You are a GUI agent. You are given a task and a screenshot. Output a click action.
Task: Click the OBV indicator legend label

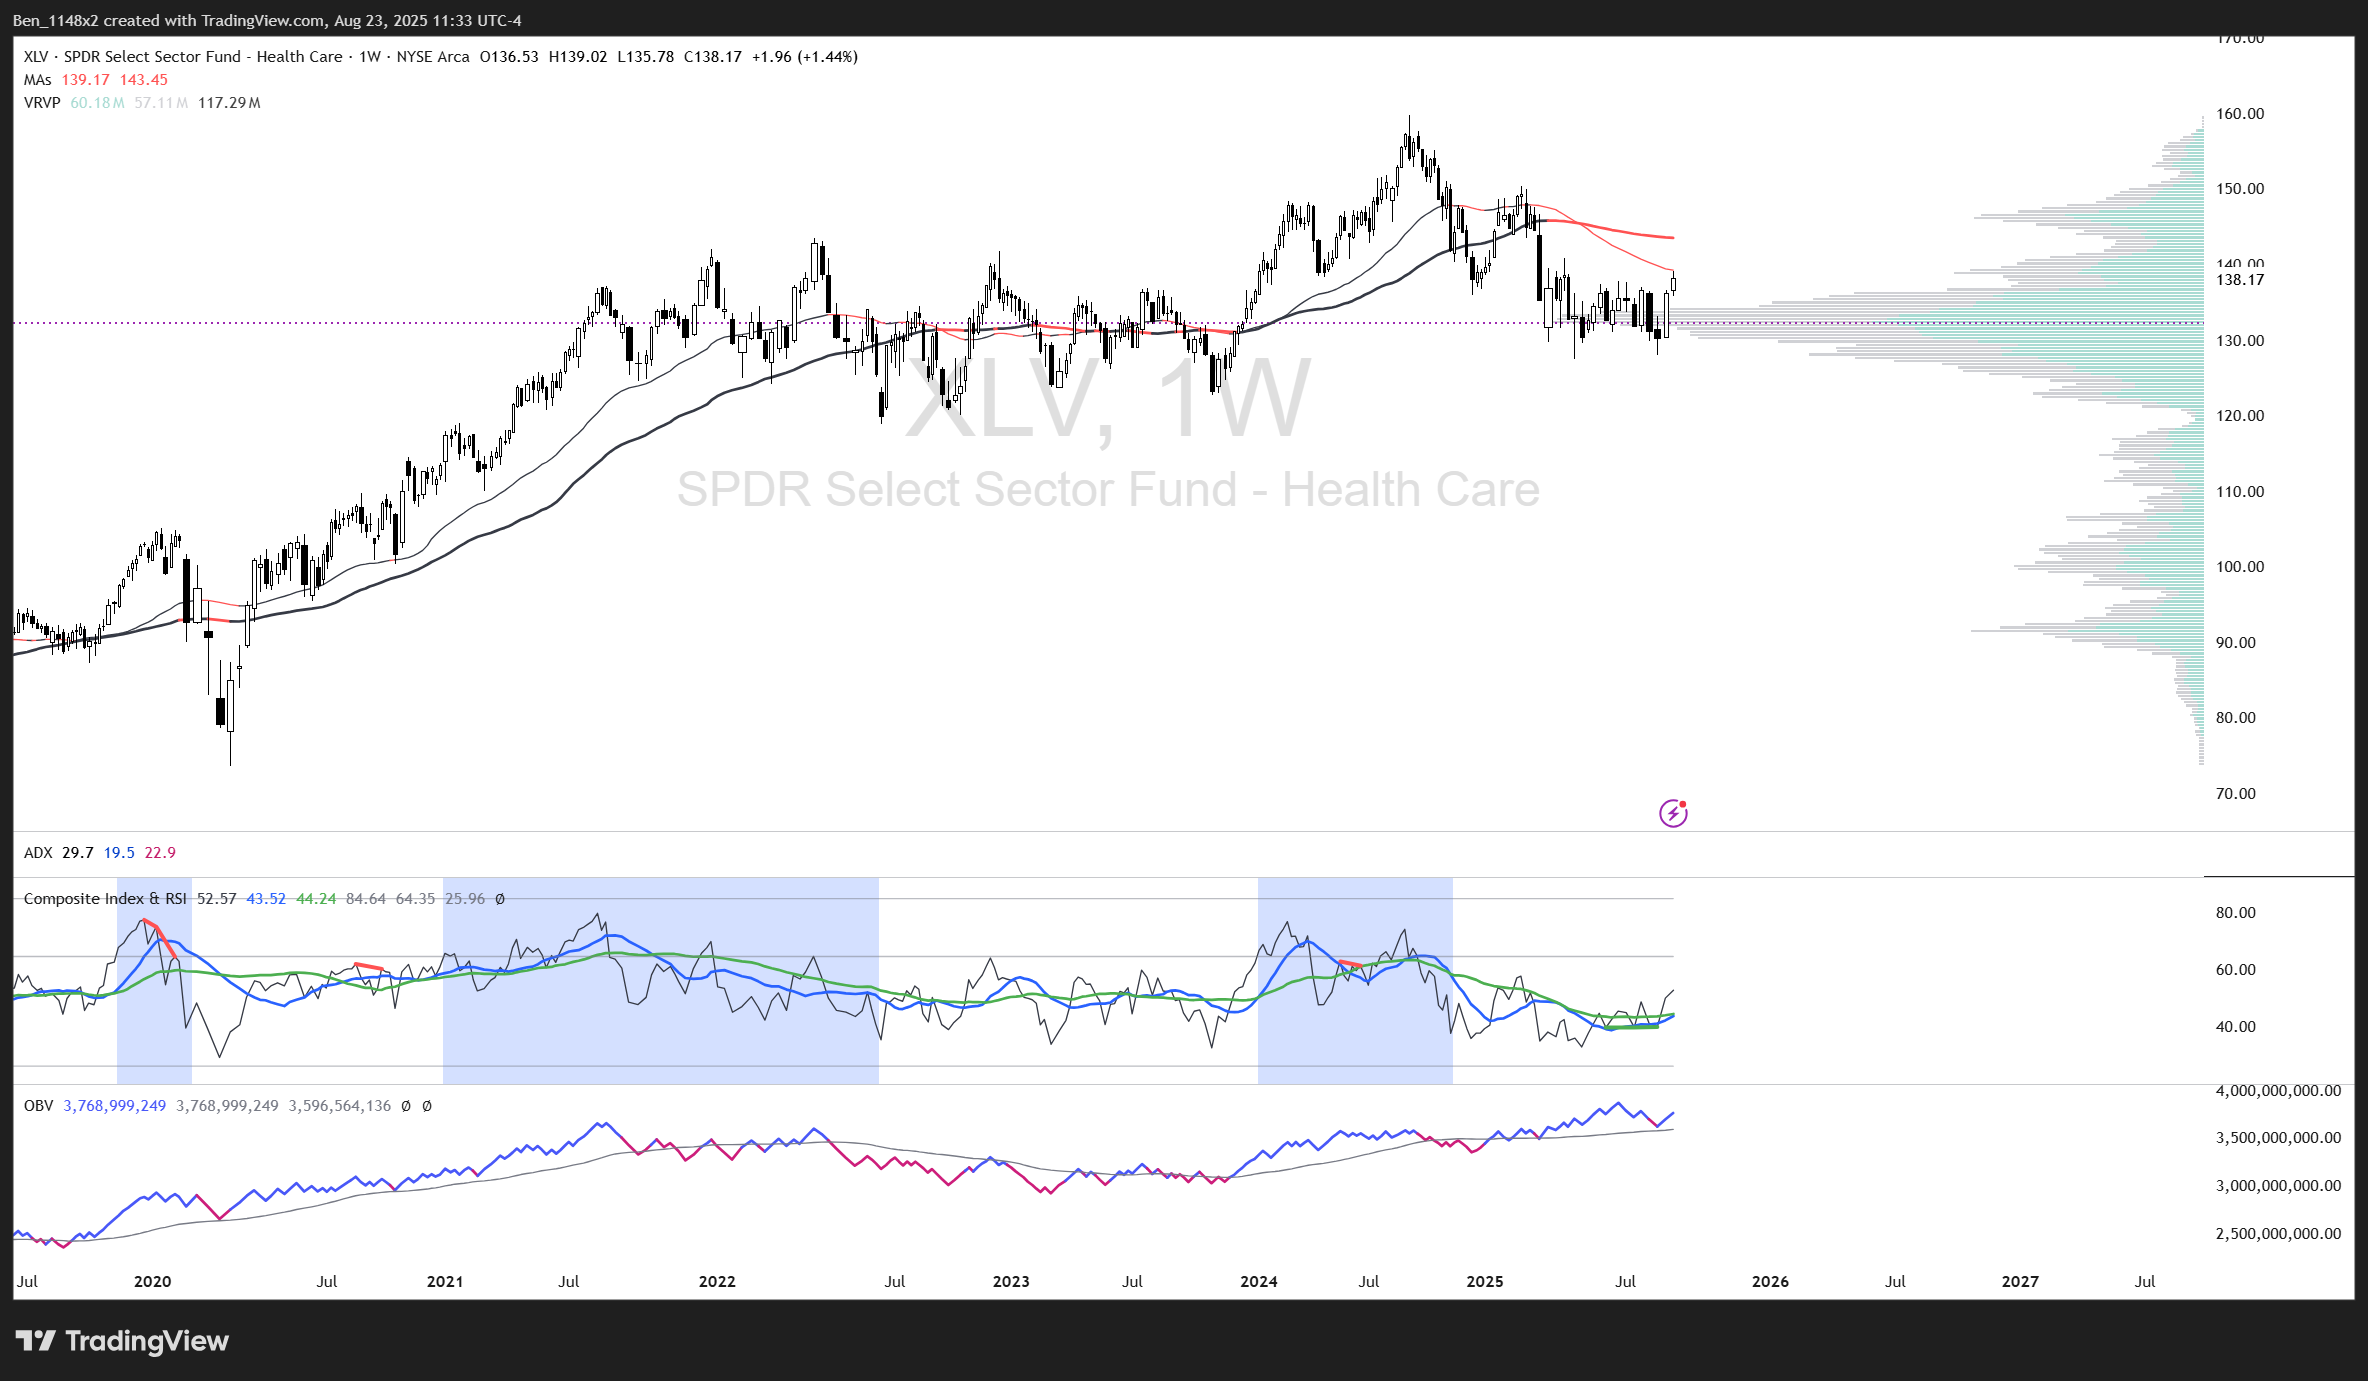(x=38, y=1106)
